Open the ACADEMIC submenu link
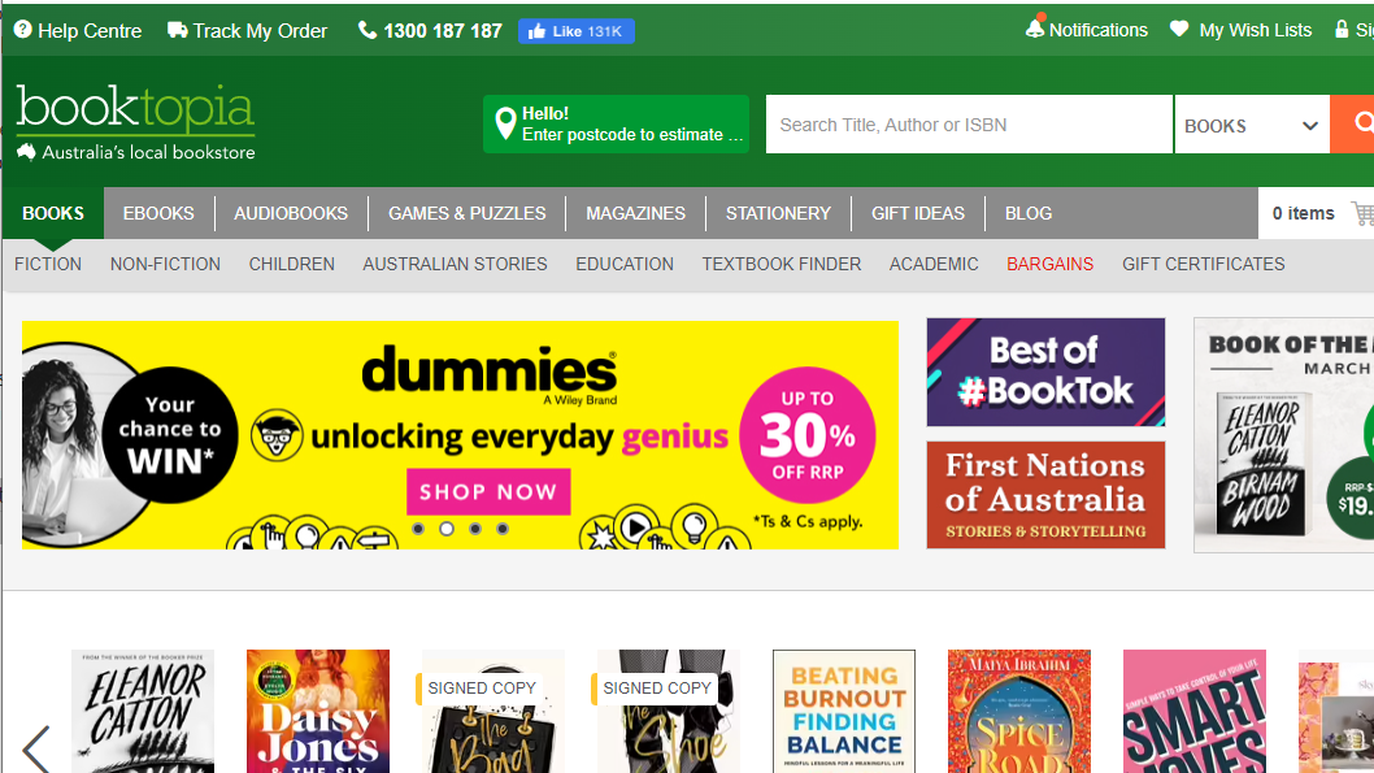 pyautogui.click(x=934, y=264)
